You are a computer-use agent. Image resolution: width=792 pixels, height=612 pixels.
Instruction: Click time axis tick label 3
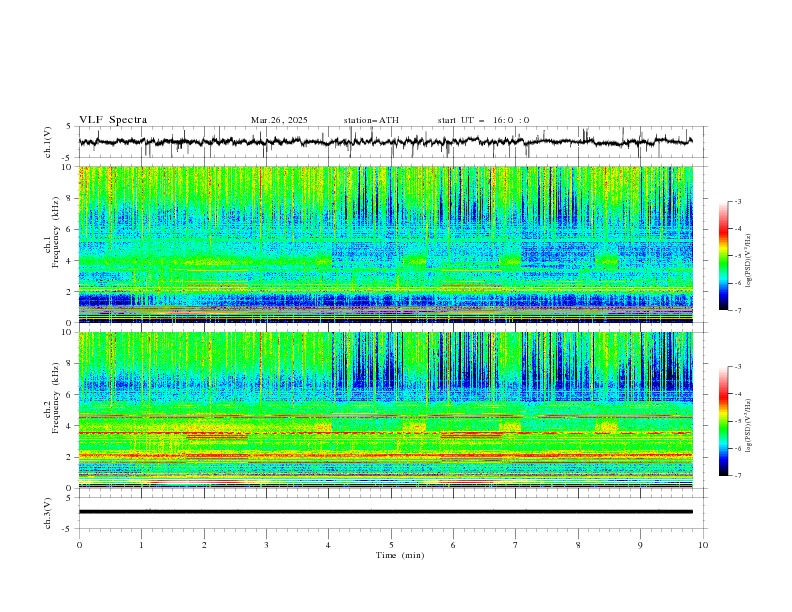[x=266, y=545]
